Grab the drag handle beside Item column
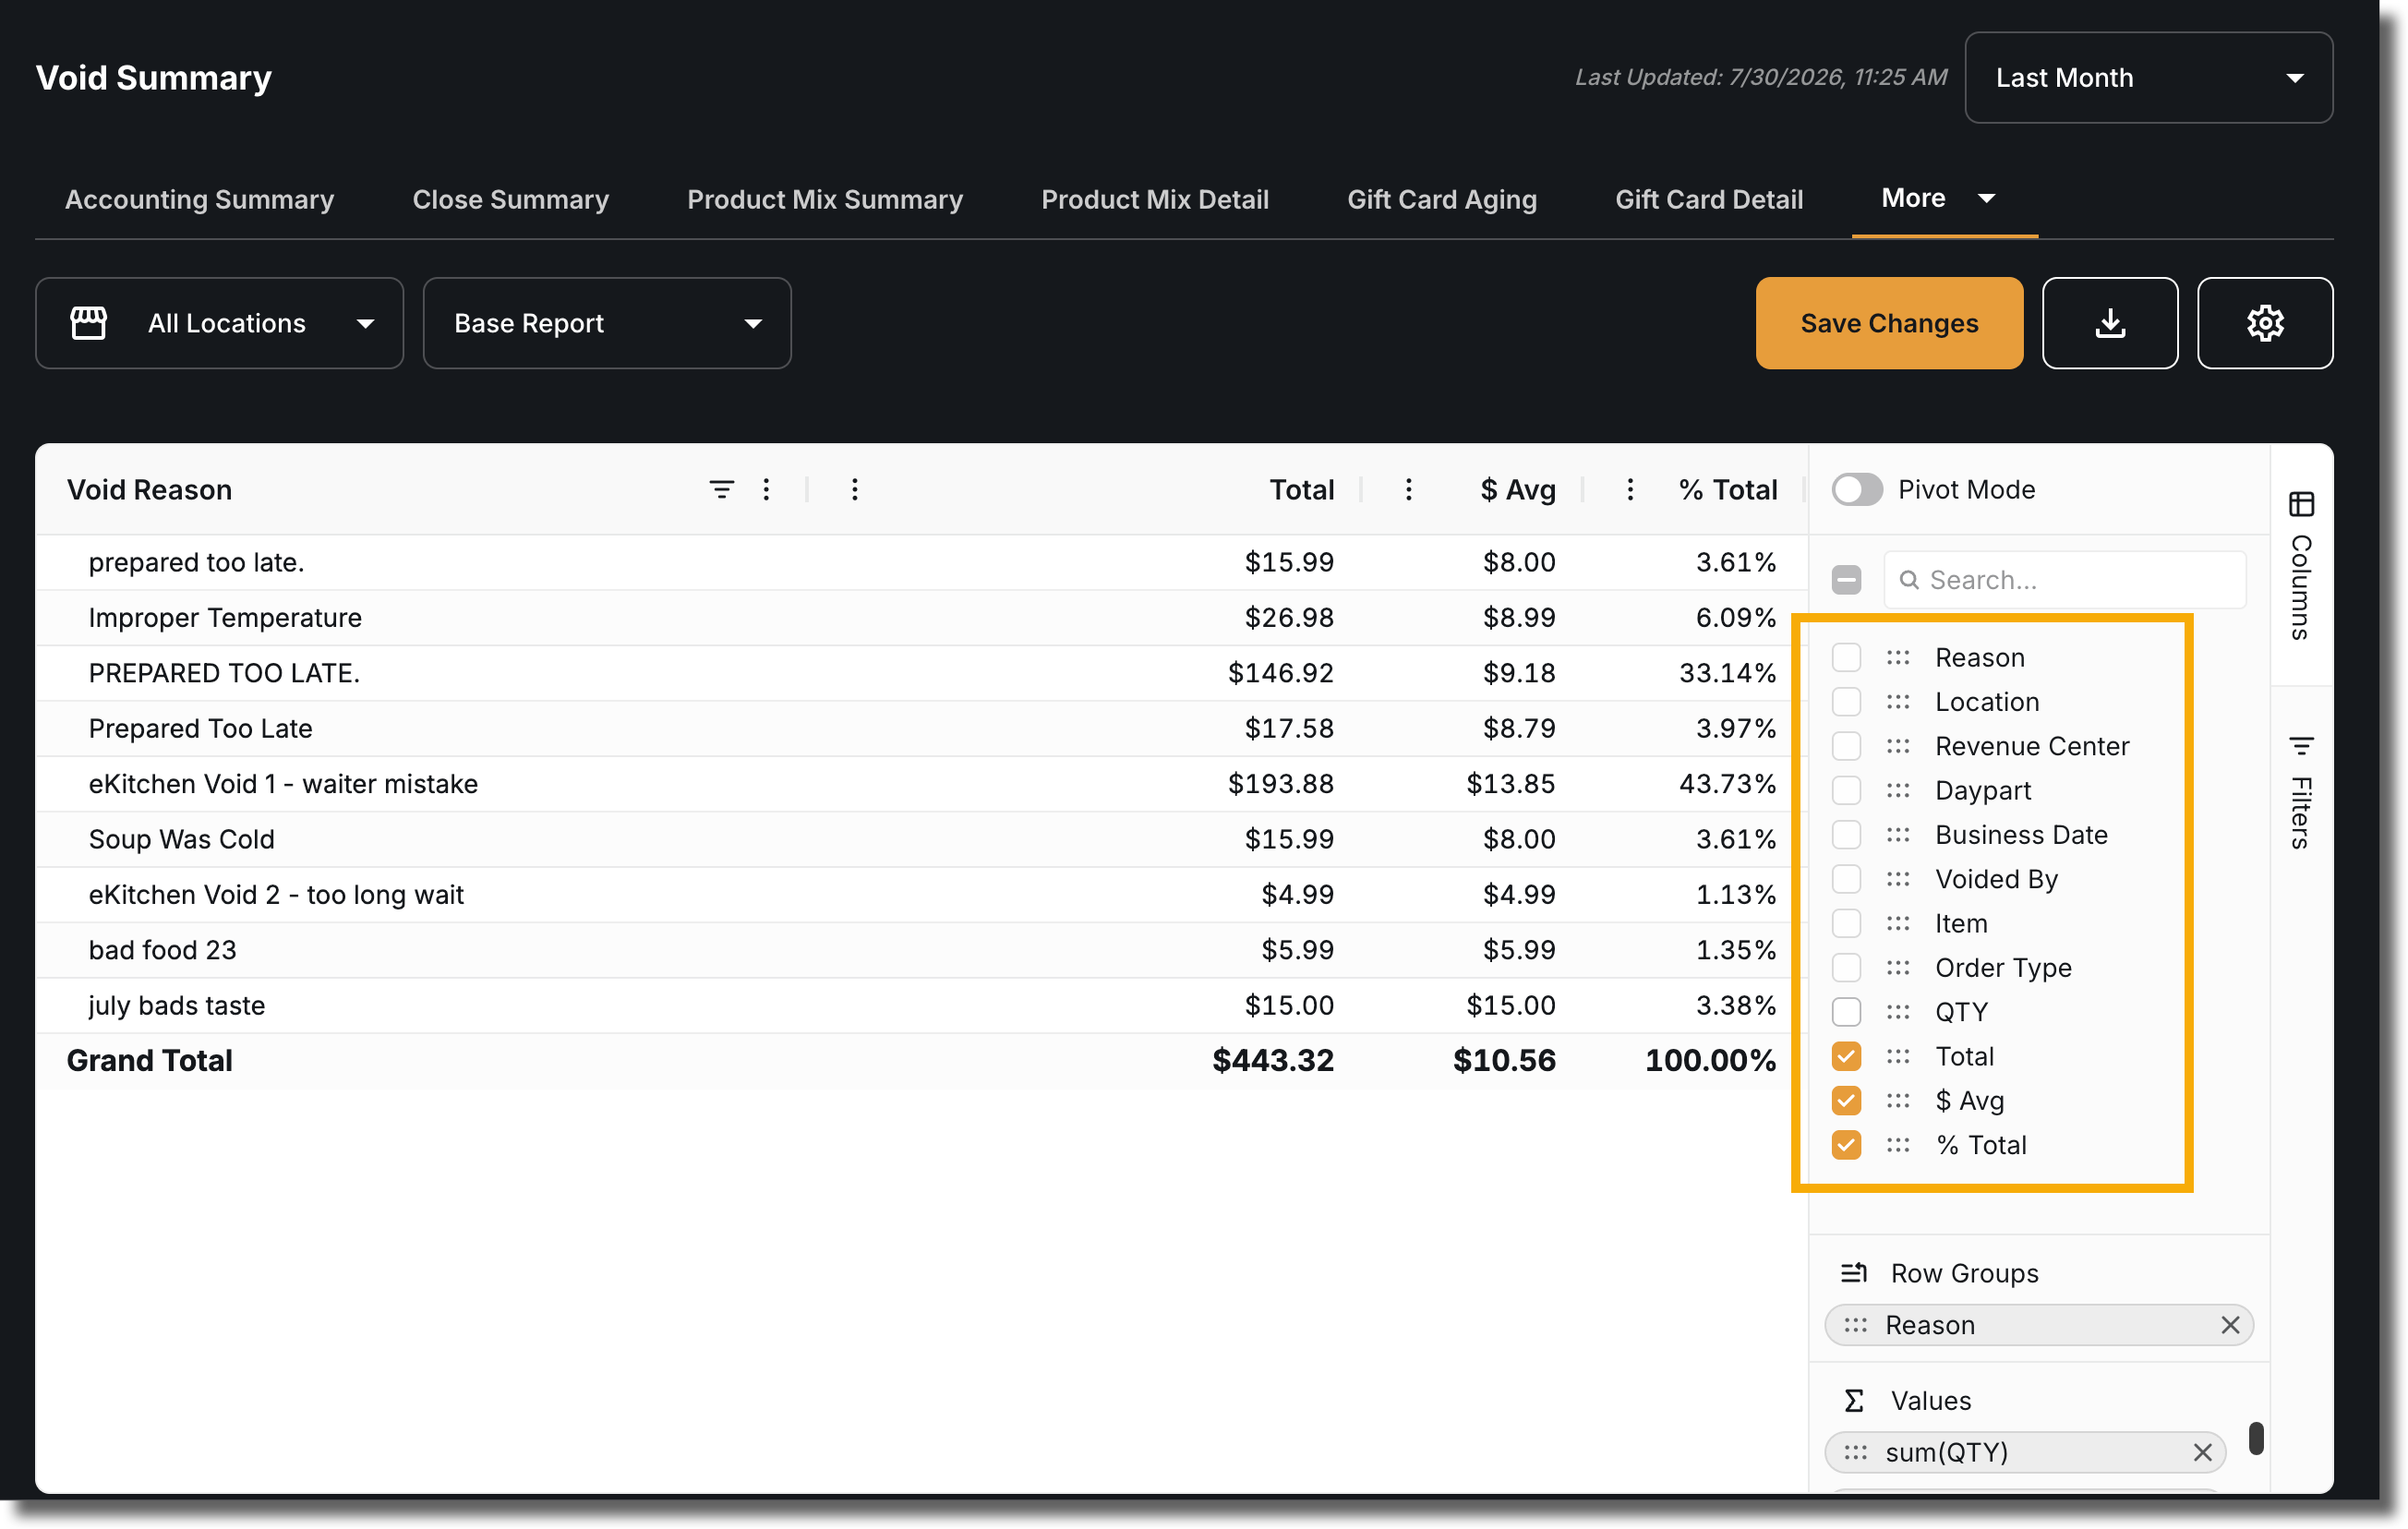2408x1529 pixels. pyautogui.click(x=1897, y=923)
